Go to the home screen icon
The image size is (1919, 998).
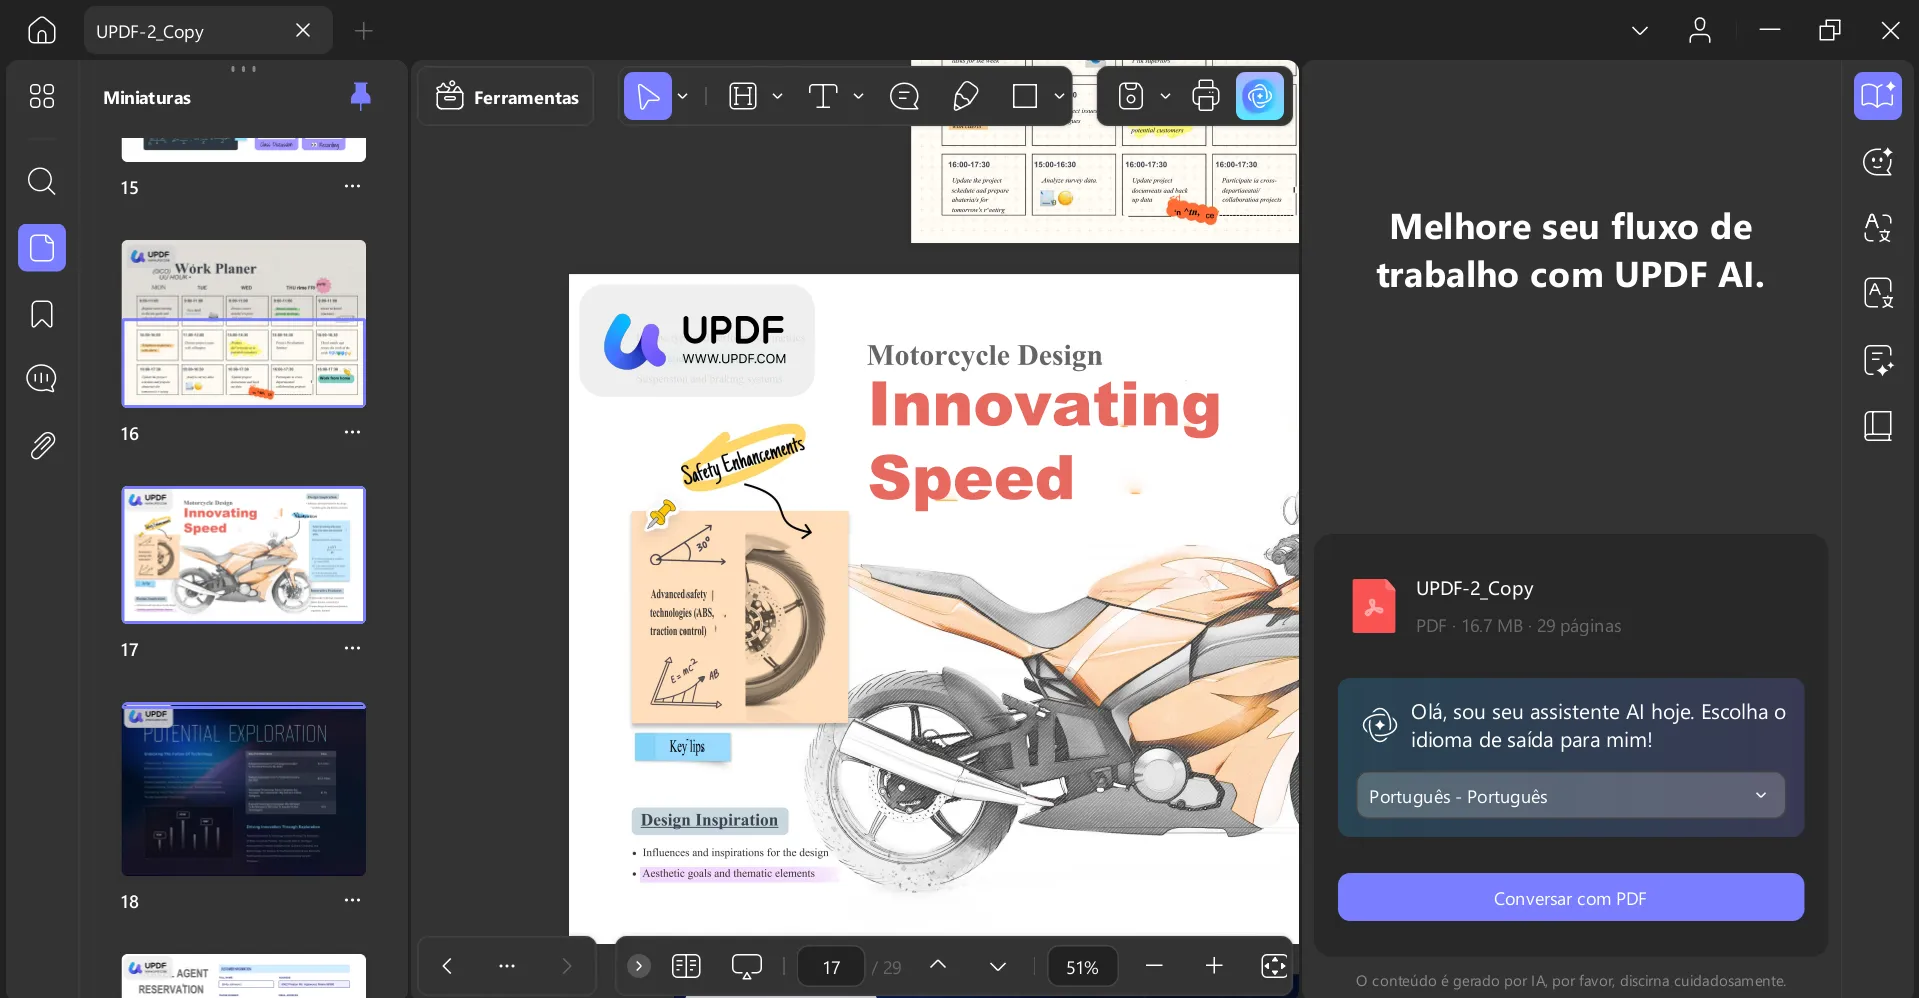pos(42,31)
